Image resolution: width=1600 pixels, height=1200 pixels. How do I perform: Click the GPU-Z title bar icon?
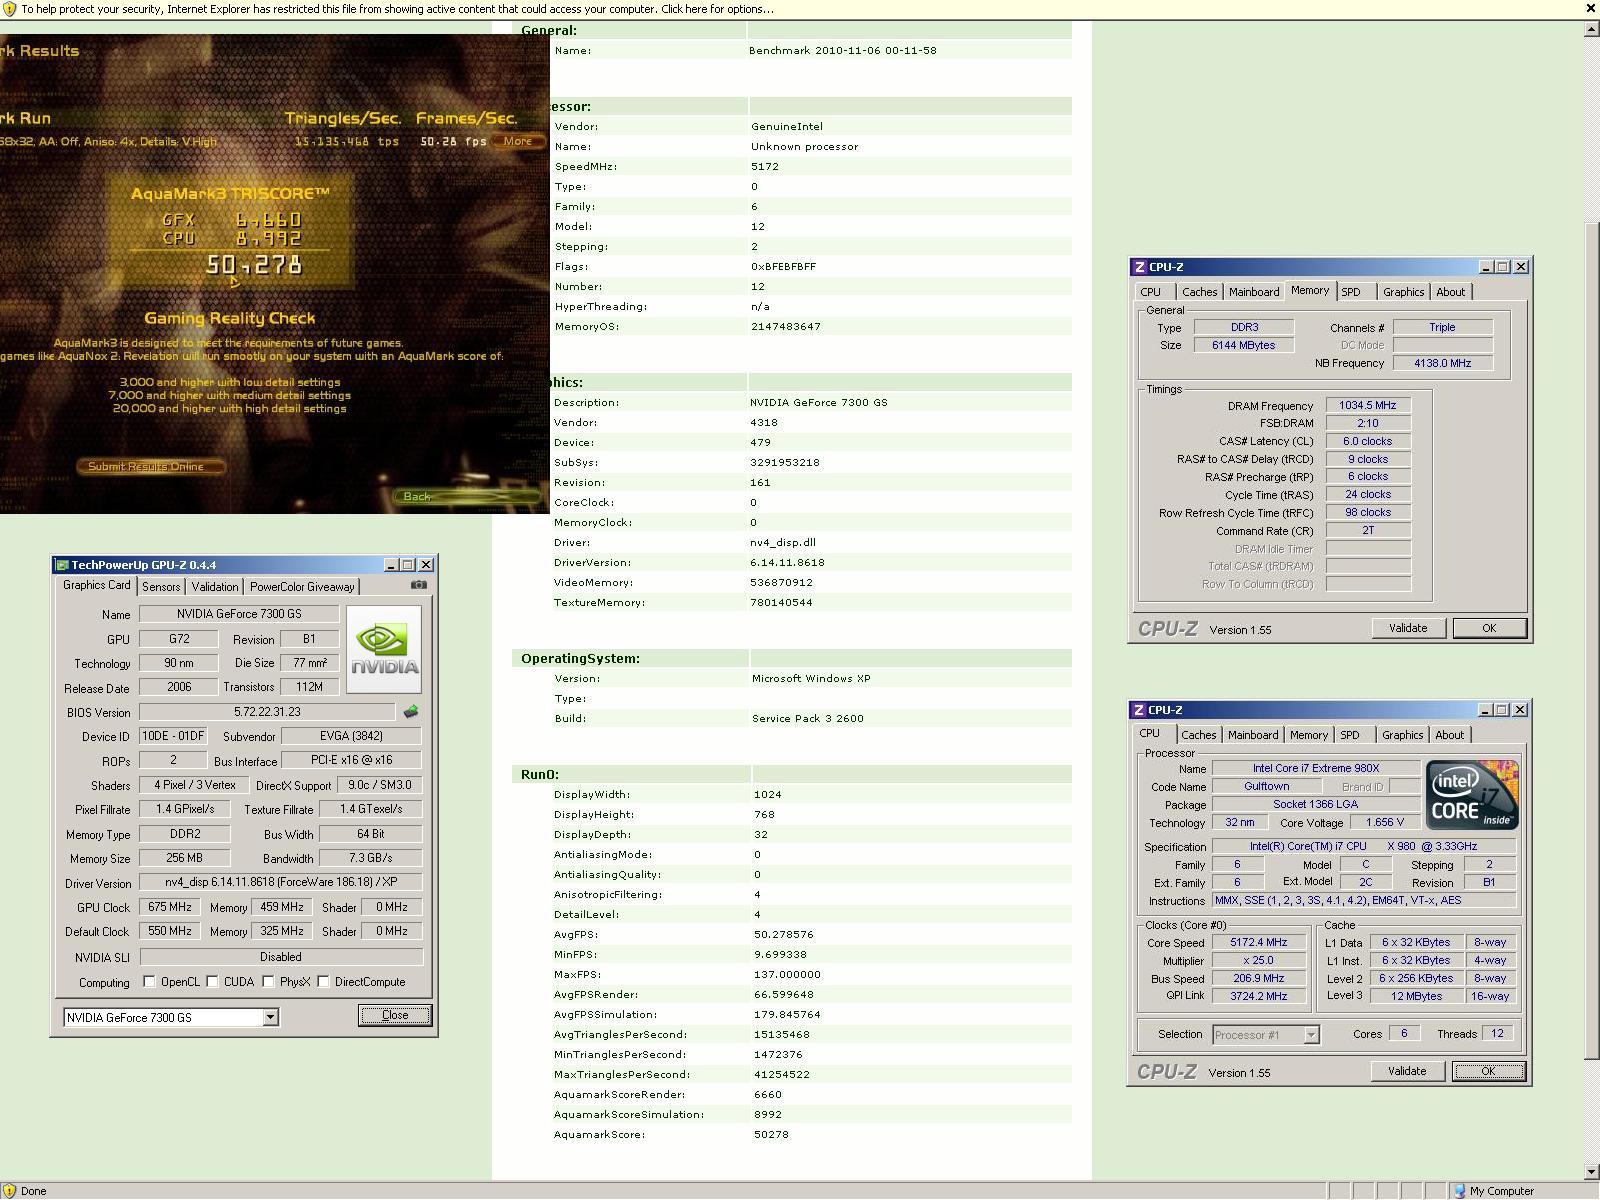point(62,565)
